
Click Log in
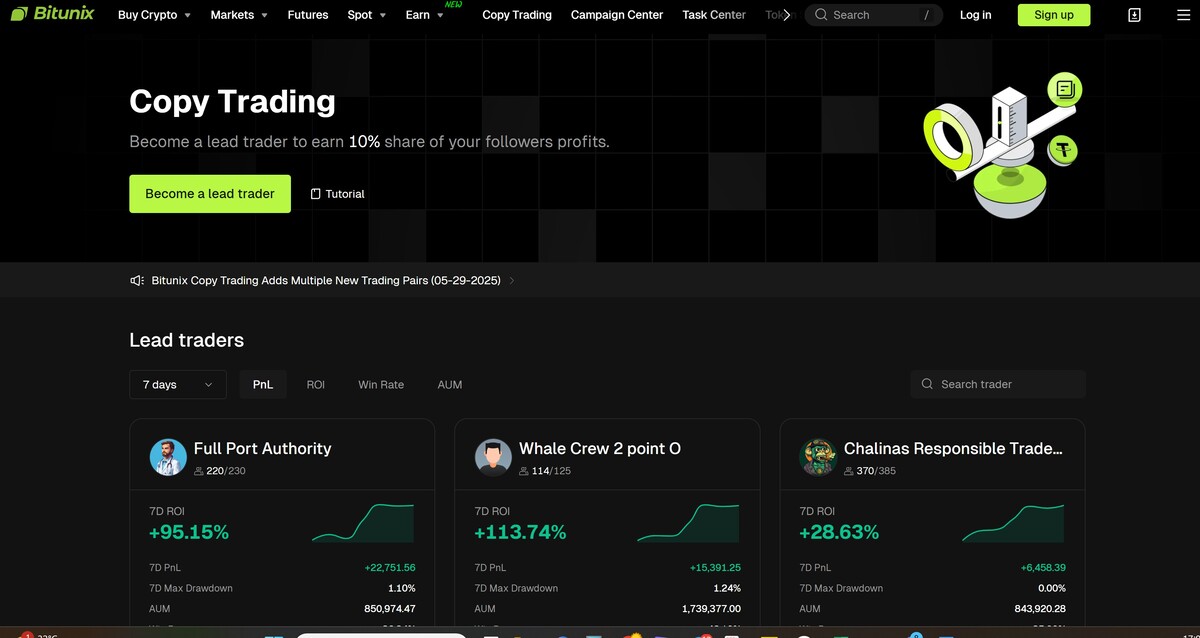click(975, 15)
